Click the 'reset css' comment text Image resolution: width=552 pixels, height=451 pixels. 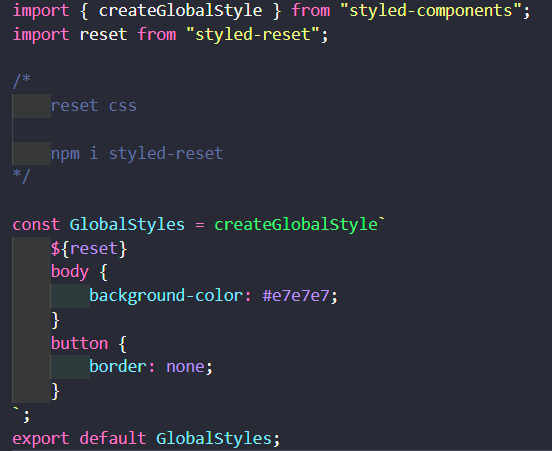94,106
